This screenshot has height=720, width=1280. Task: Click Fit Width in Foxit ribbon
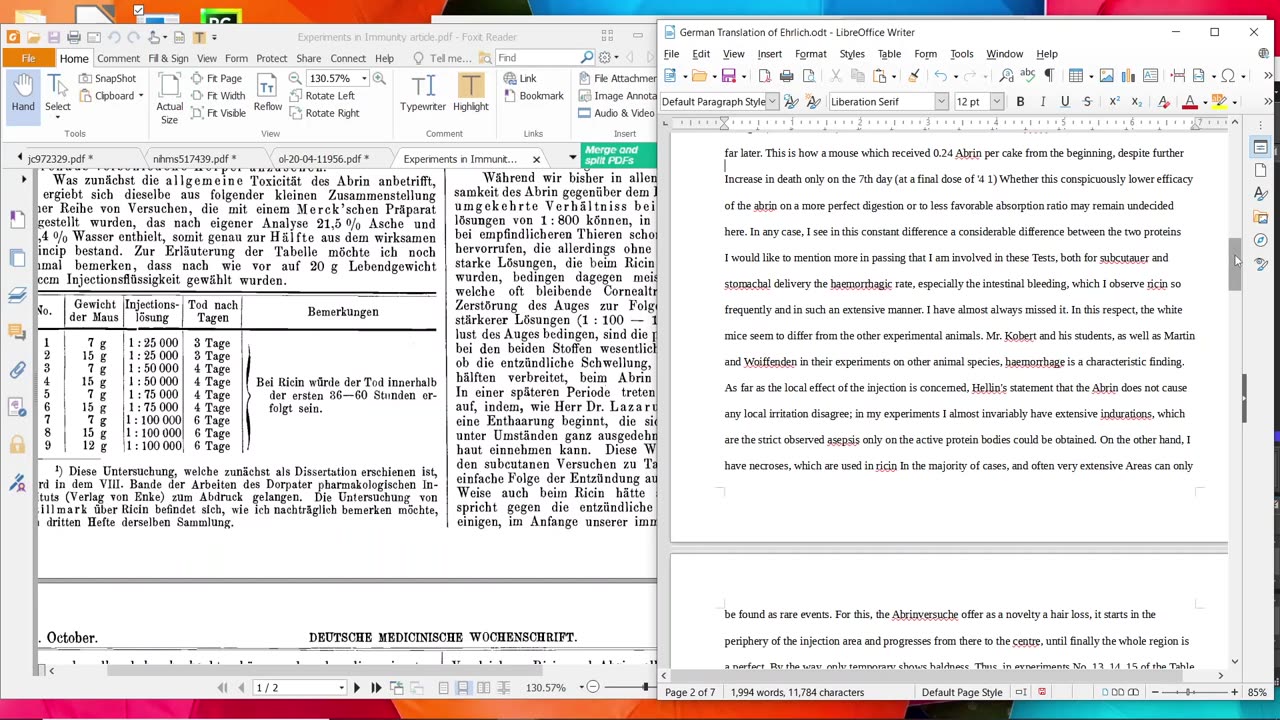pyautogui.click(x=217, y=96)
